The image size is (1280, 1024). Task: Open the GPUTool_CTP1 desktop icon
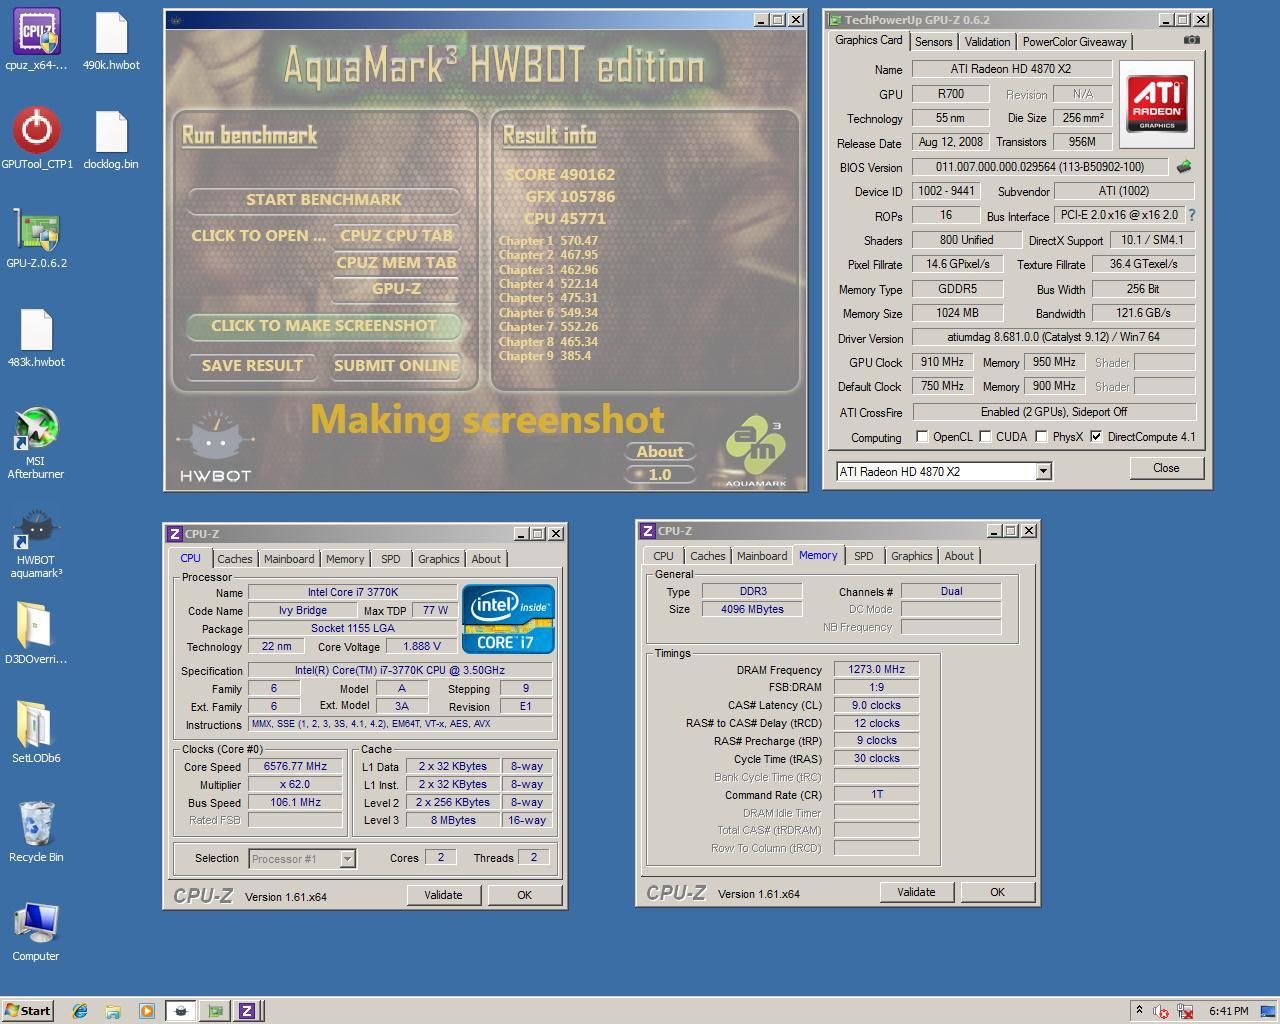[x=37, y=138]
